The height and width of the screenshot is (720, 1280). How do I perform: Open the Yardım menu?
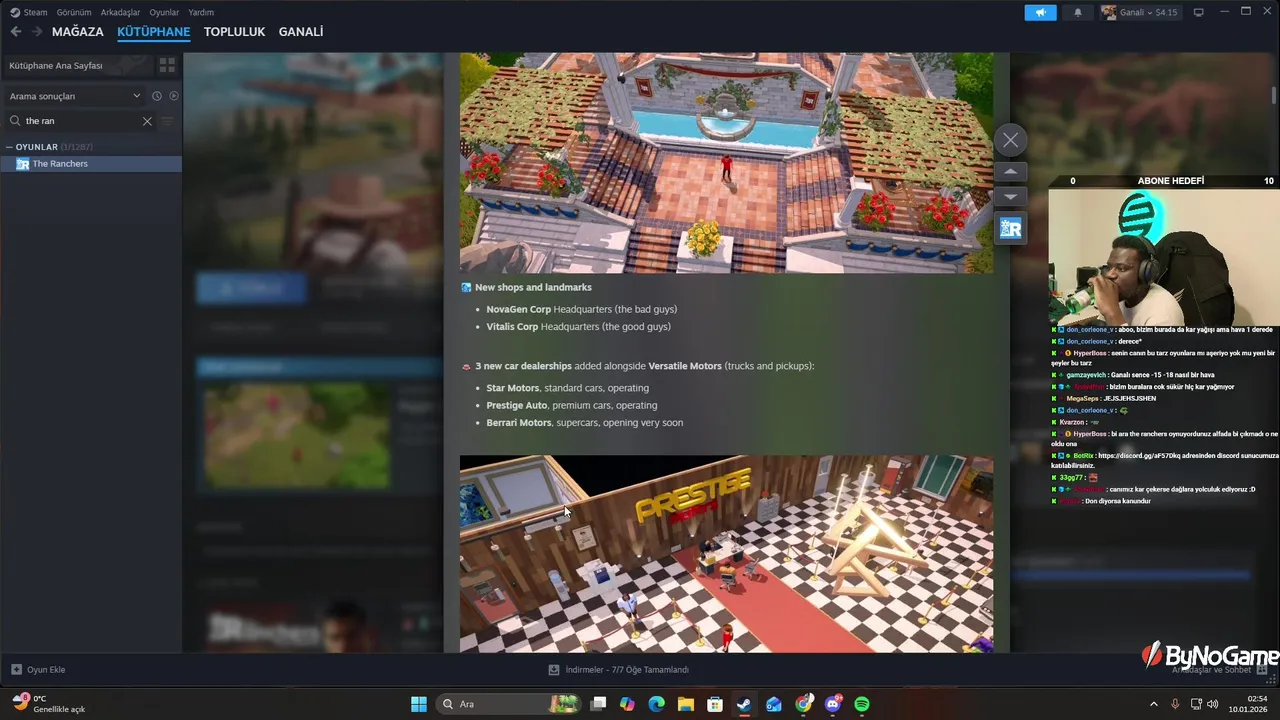[201, 12]
